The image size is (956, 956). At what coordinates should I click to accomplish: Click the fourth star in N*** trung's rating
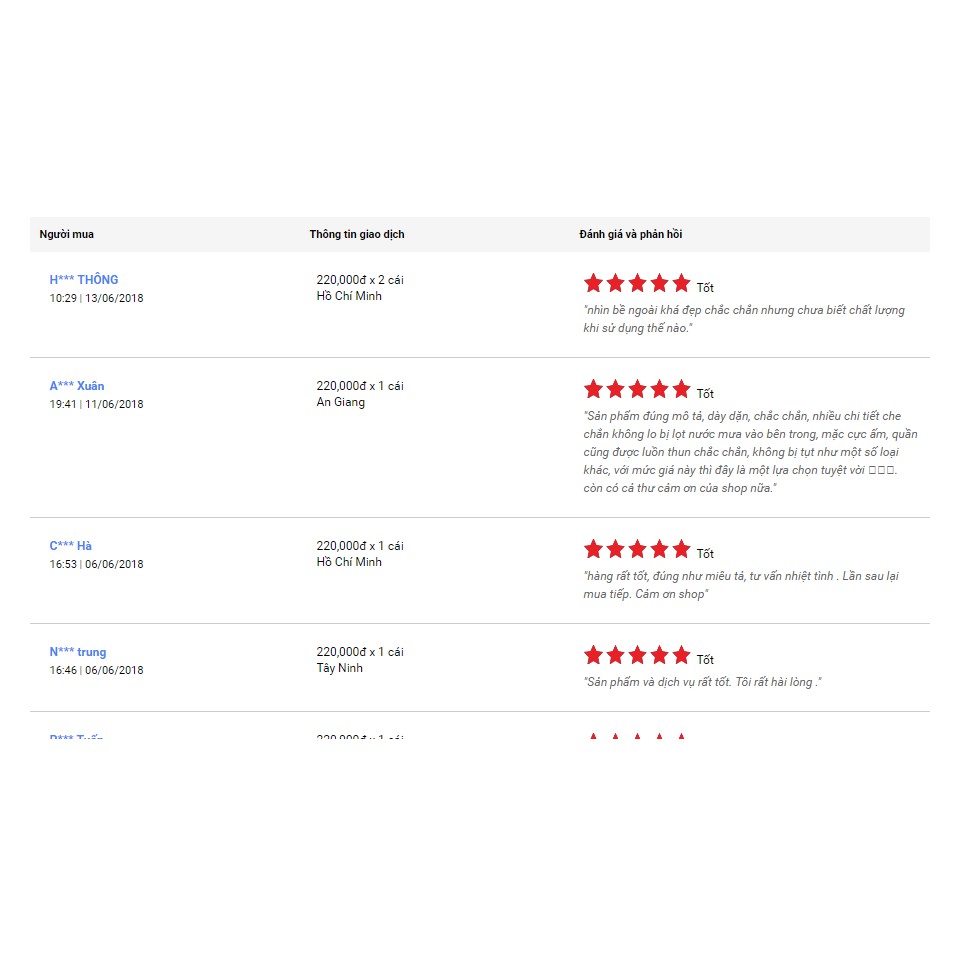[x=659, y=655]
